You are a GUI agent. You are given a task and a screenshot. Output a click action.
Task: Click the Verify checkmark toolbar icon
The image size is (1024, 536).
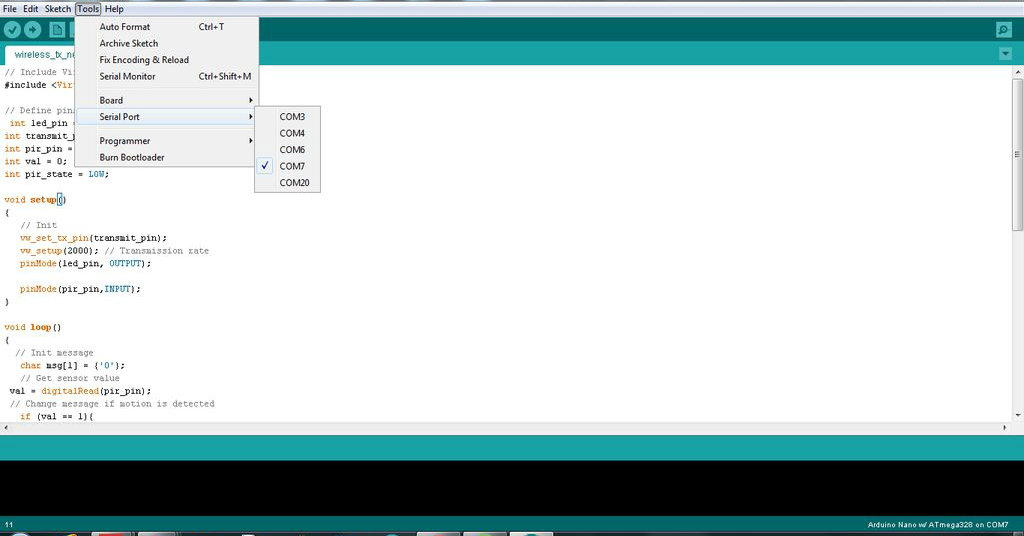coord(12,29)
